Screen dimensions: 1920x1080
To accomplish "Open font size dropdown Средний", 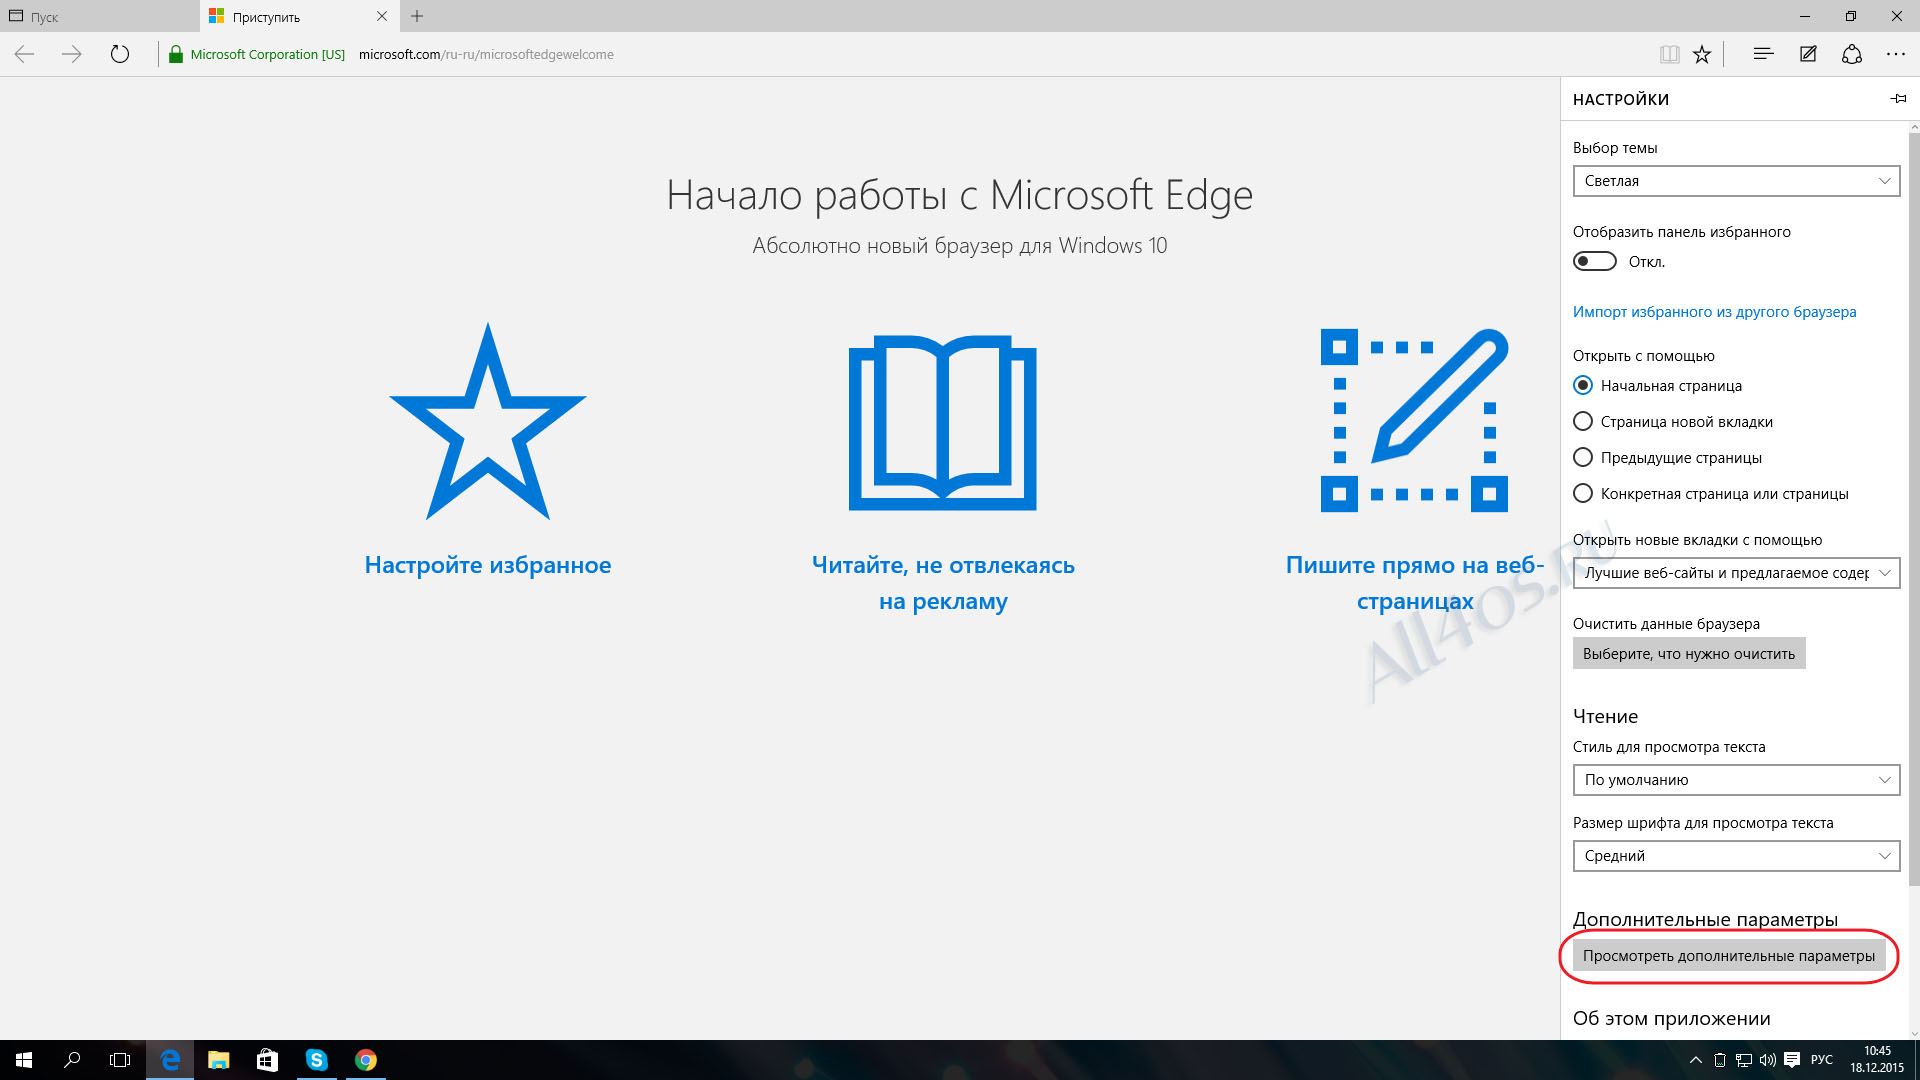I will (x=1736, y=856).
